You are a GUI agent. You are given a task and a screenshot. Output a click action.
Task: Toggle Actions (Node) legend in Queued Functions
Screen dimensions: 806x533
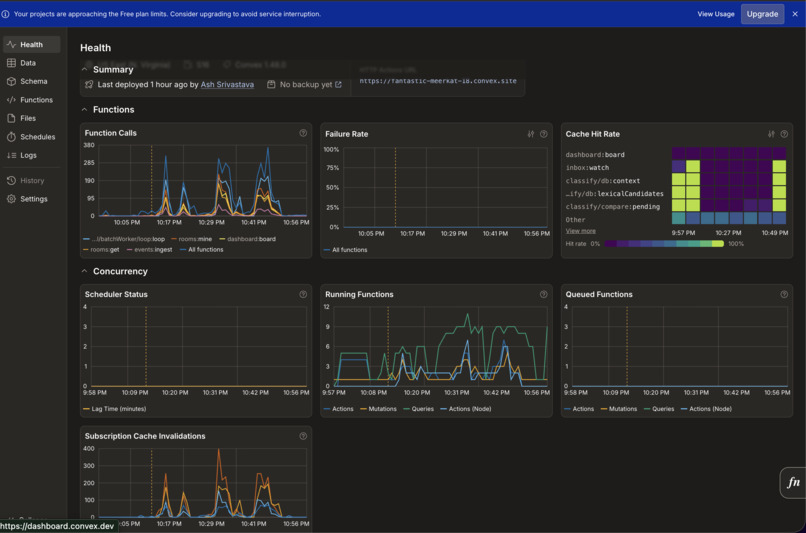tap(706, 409)
